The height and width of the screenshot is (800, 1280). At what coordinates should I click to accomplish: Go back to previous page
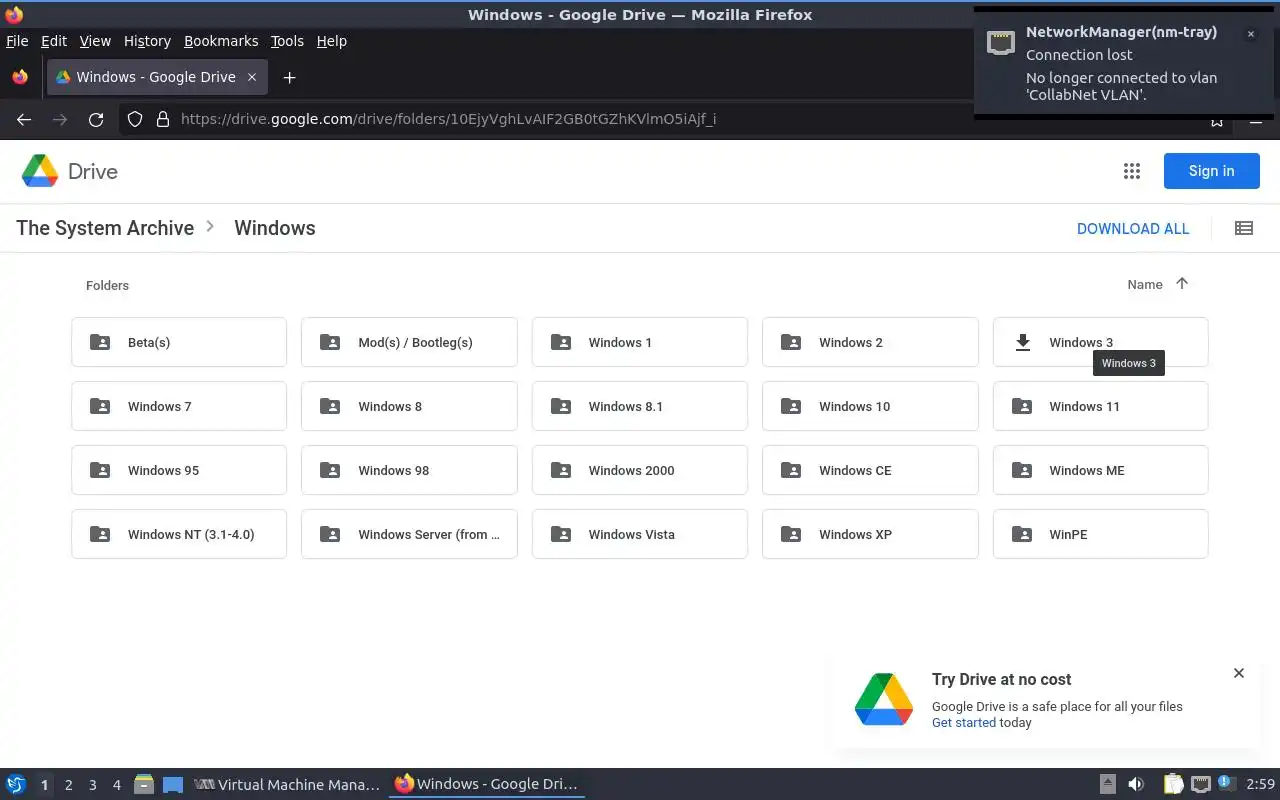[24, 119]
